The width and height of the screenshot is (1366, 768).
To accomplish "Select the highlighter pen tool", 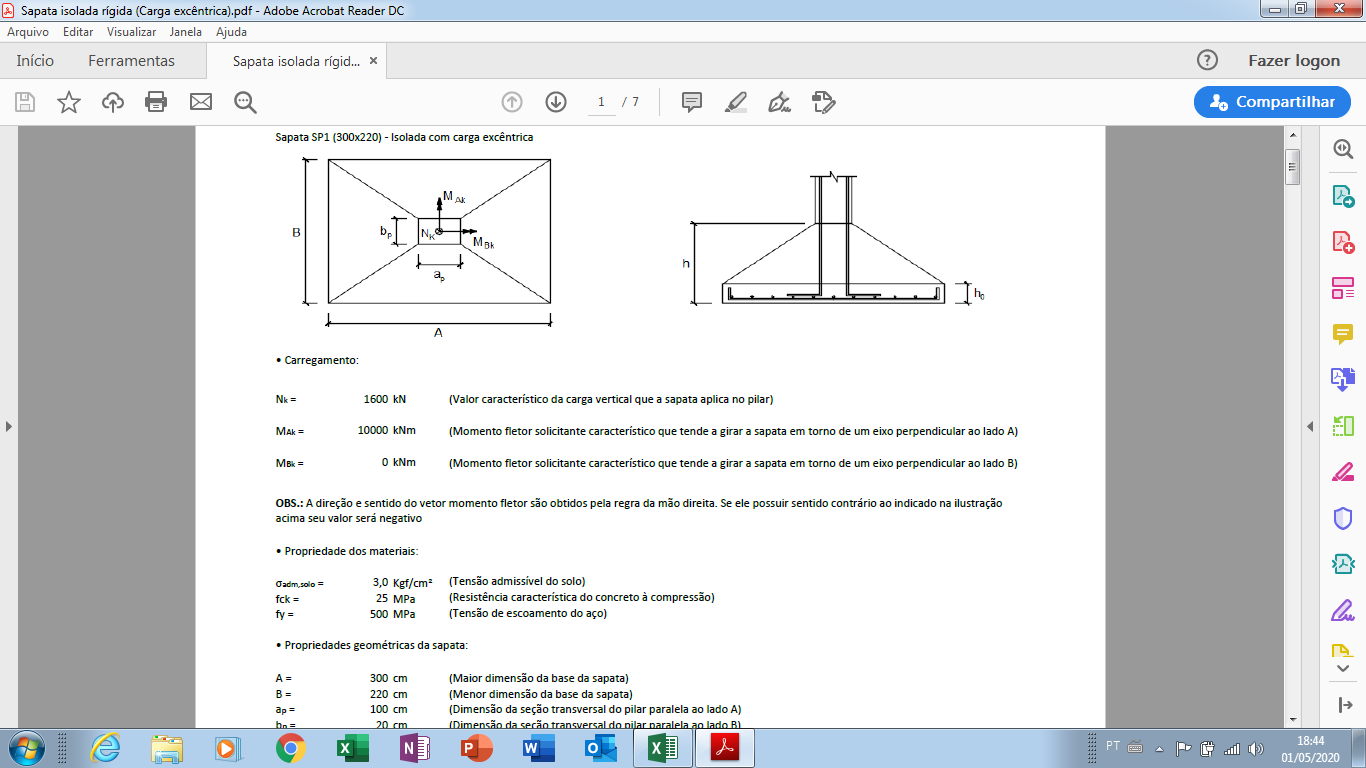I will [x=735, y=102].
